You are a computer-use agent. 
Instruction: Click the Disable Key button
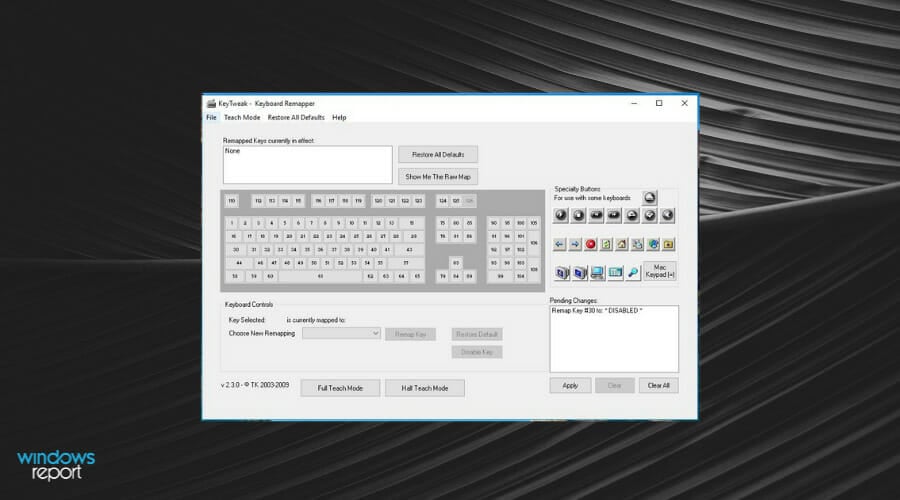[x=476, y=352]
